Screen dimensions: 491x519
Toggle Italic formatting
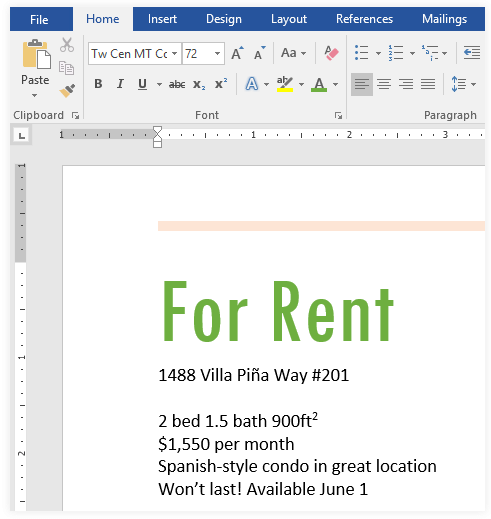[x=120, y=84]
